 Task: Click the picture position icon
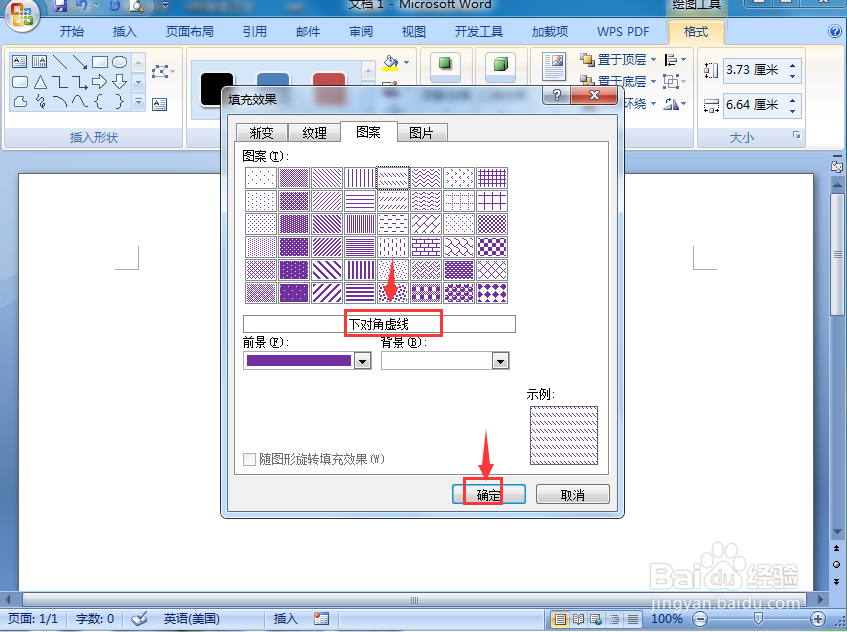(554, 67)
